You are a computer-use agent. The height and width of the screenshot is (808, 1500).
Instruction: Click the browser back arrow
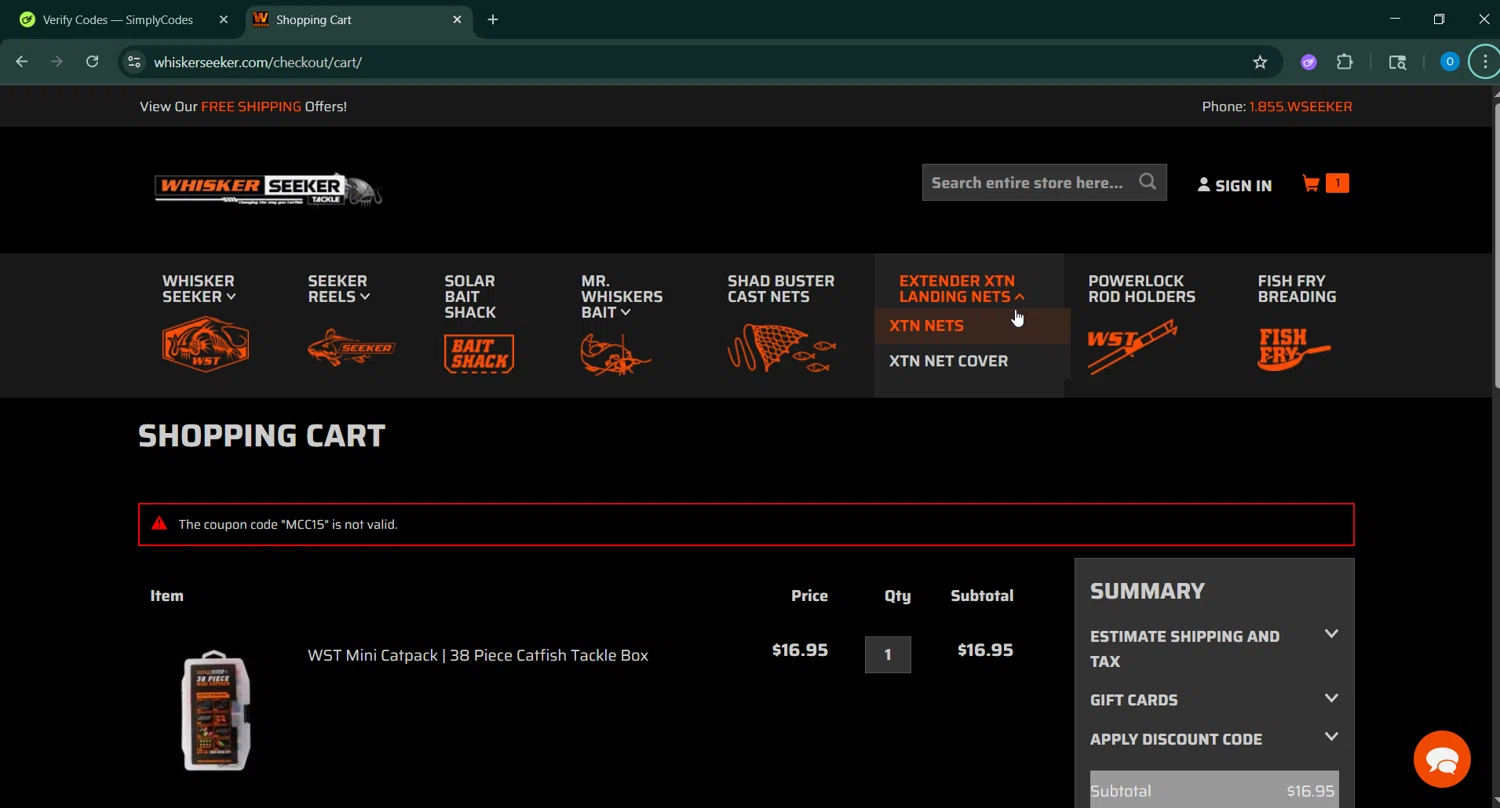pos(22,62)
